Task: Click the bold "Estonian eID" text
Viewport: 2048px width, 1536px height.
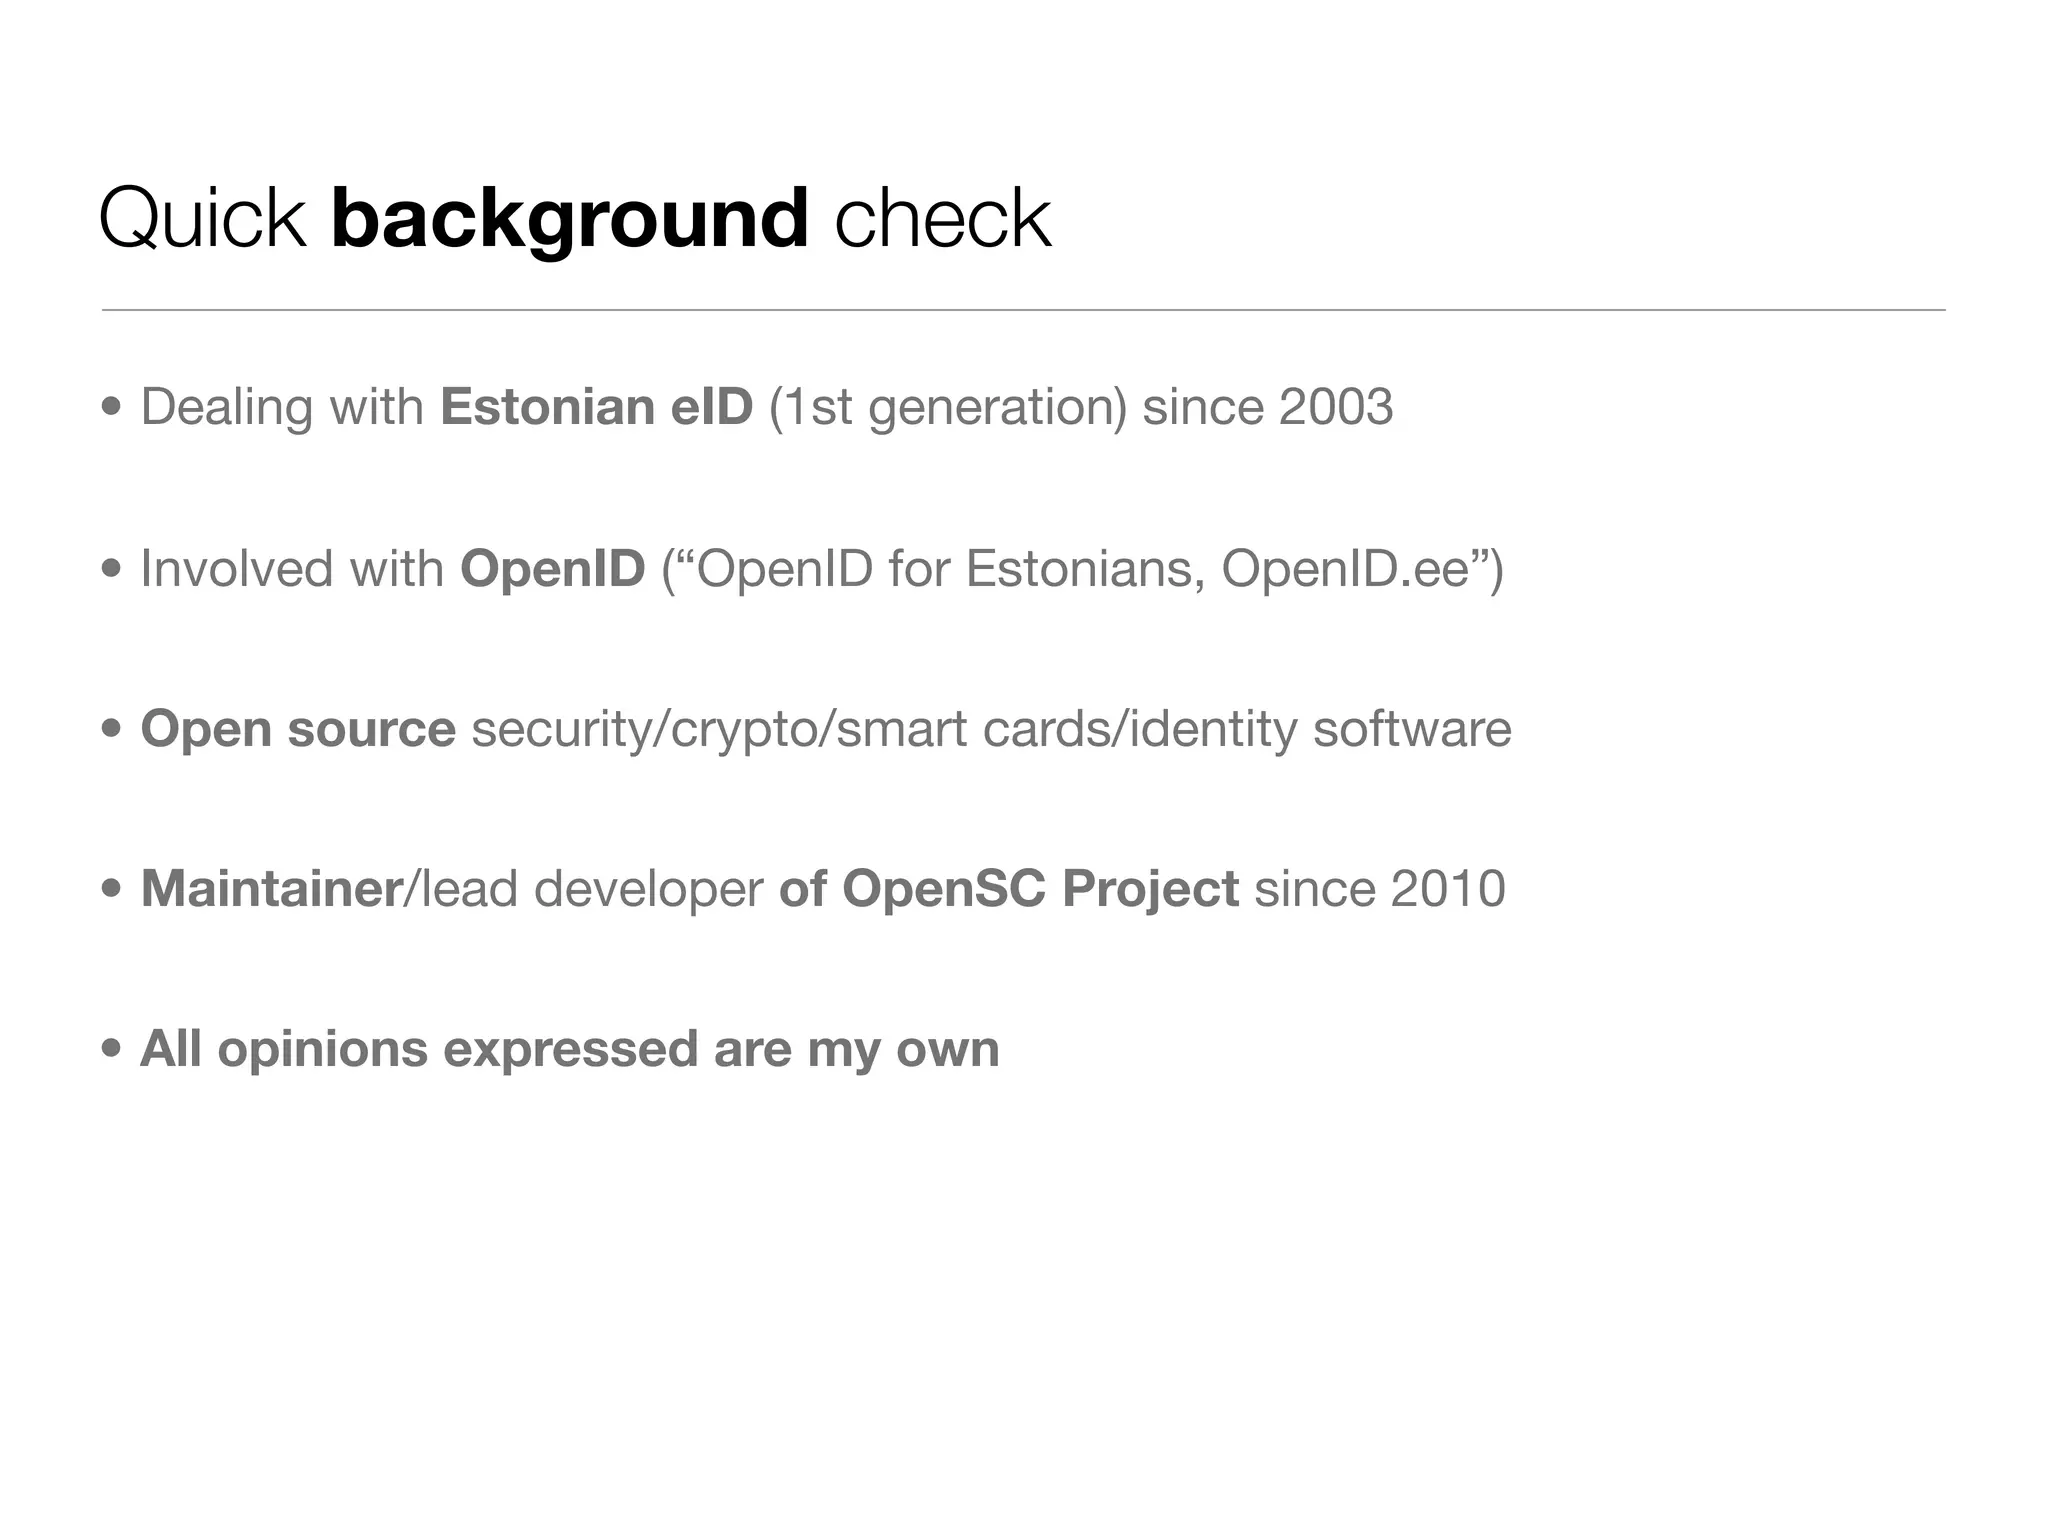Action: [596, 407]
